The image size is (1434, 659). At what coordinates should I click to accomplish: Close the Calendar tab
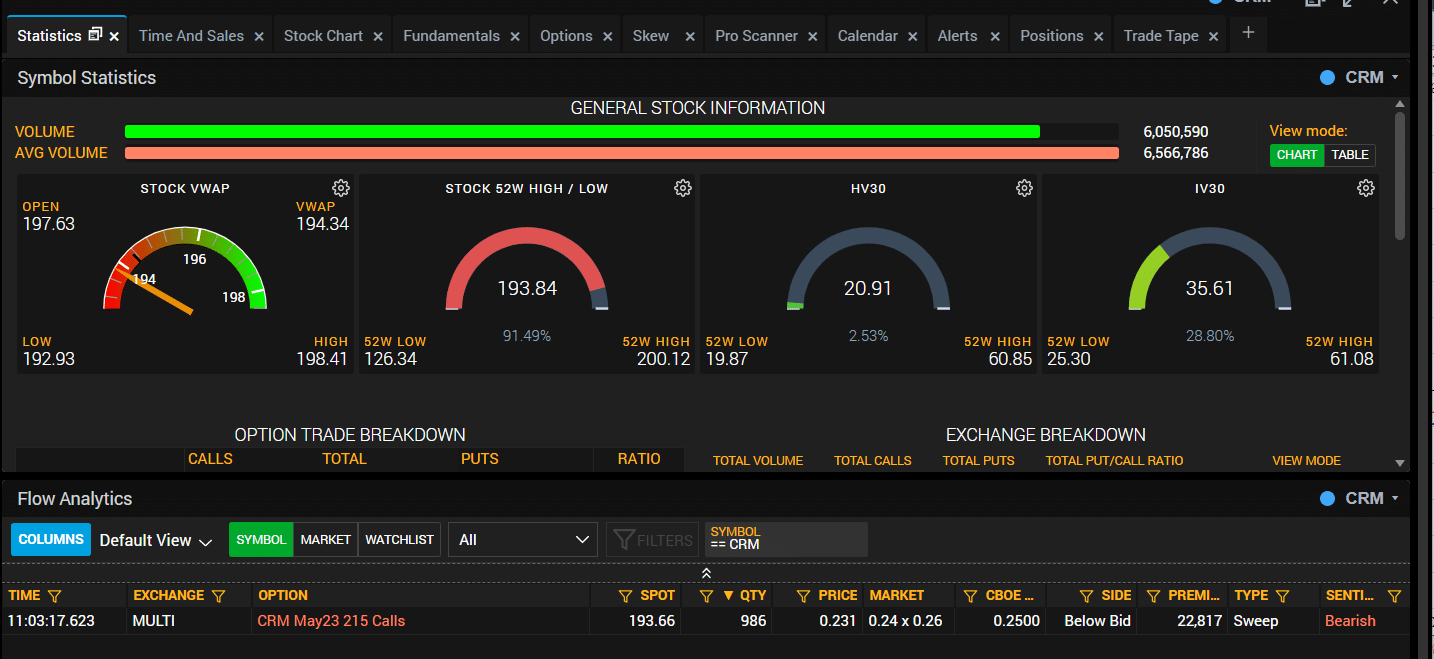coord(913,36)
